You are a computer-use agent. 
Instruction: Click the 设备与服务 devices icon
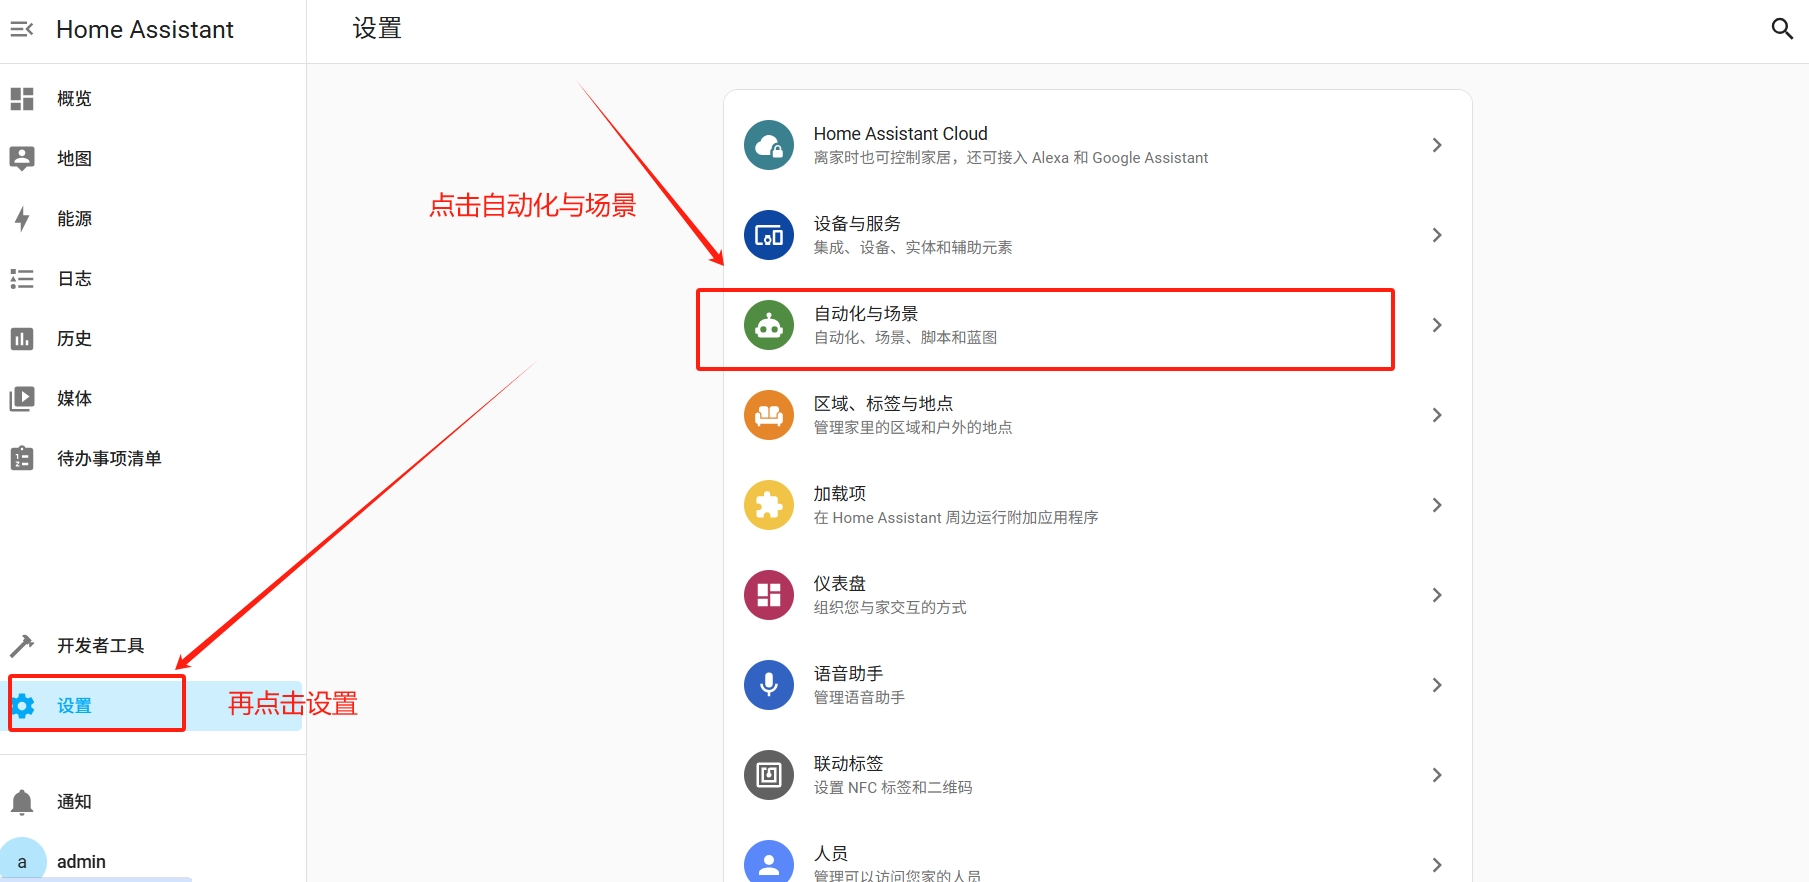[x=769, y=235]
